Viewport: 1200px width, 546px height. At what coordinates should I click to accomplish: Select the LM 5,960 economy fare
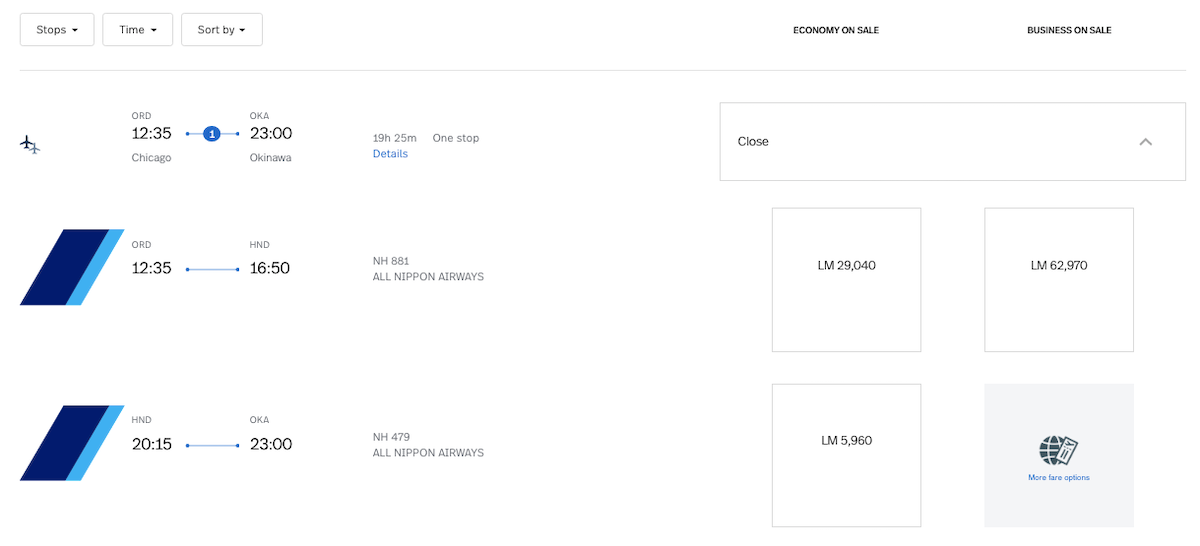846,455
